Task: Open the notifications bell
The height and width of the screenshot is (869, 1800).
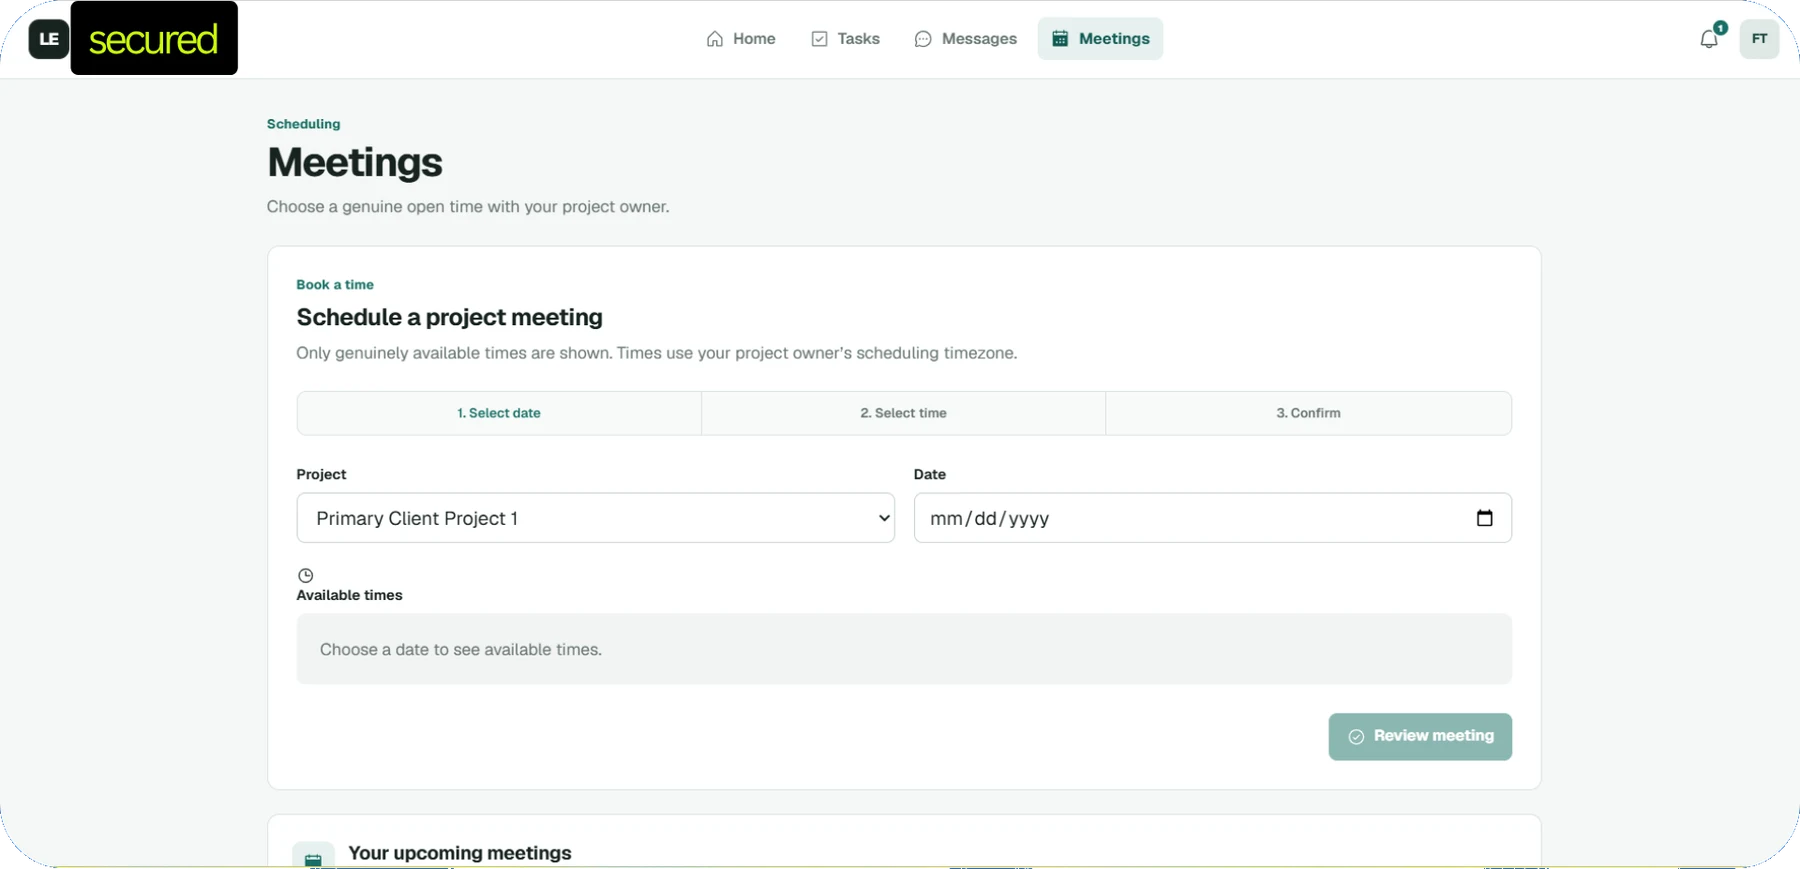Action: (x=1709, y=39)
